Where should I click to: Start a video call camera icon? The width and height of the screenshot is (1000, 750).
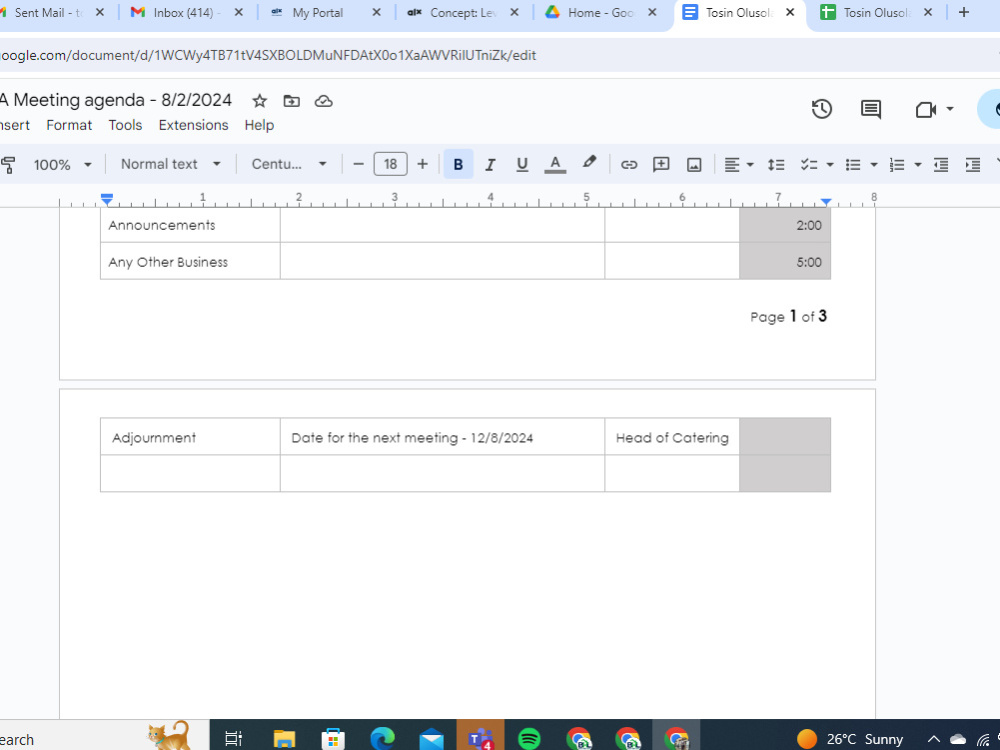(925, 110)
